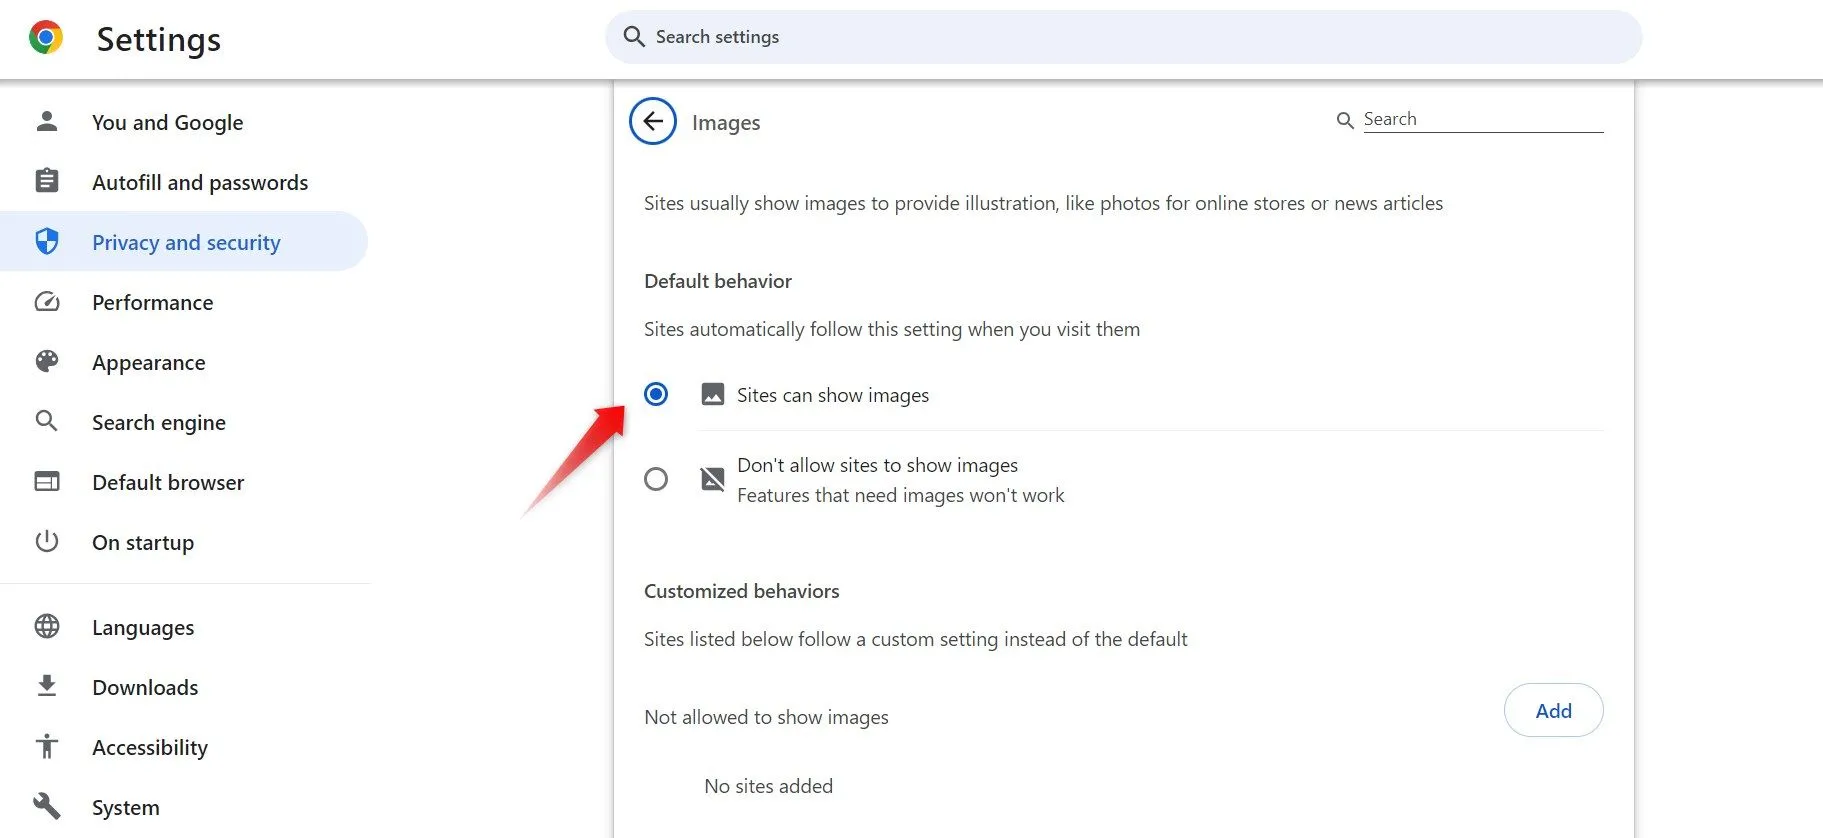Open Privacy and security section
1823x838 pixels.
click(x=185, y=242)
